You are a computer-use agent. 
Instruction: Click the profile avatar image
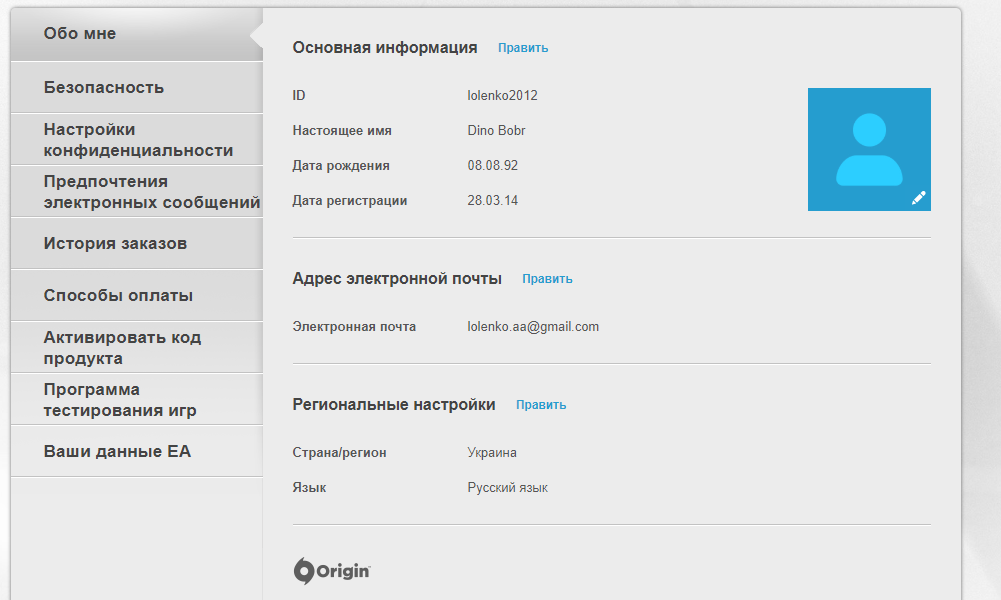click(x=869, y=149)
